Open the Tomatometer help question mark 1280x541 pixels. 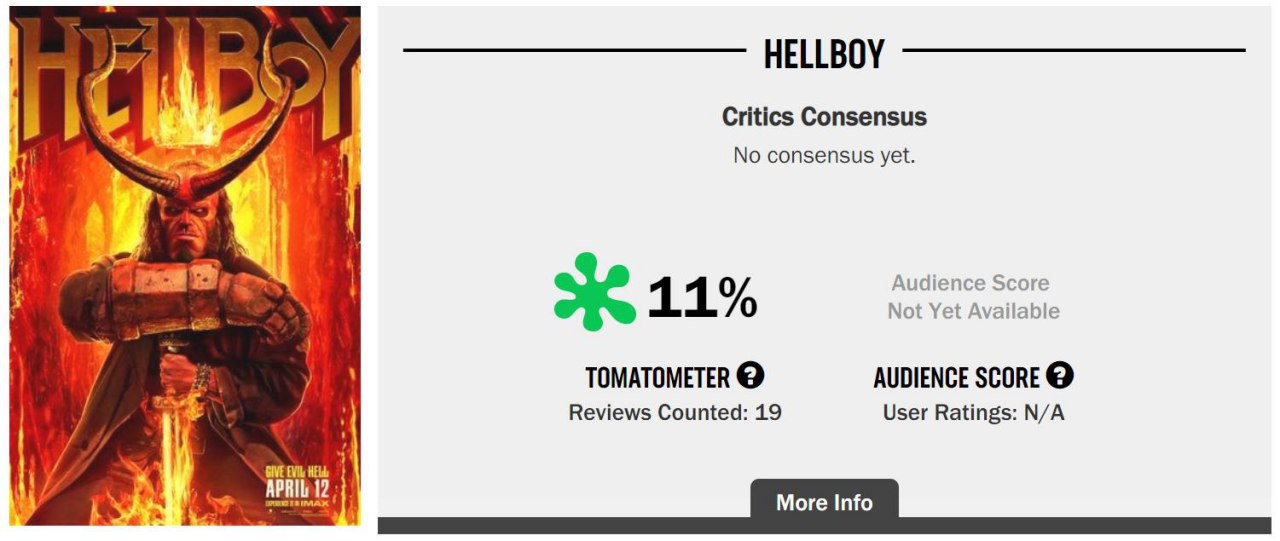point(750,376)
